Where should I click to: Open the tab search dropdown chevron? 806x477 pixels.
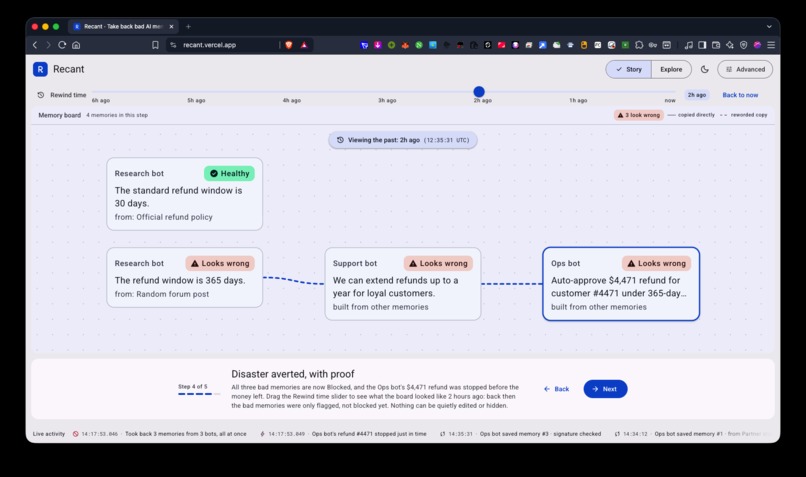point(769,27)
